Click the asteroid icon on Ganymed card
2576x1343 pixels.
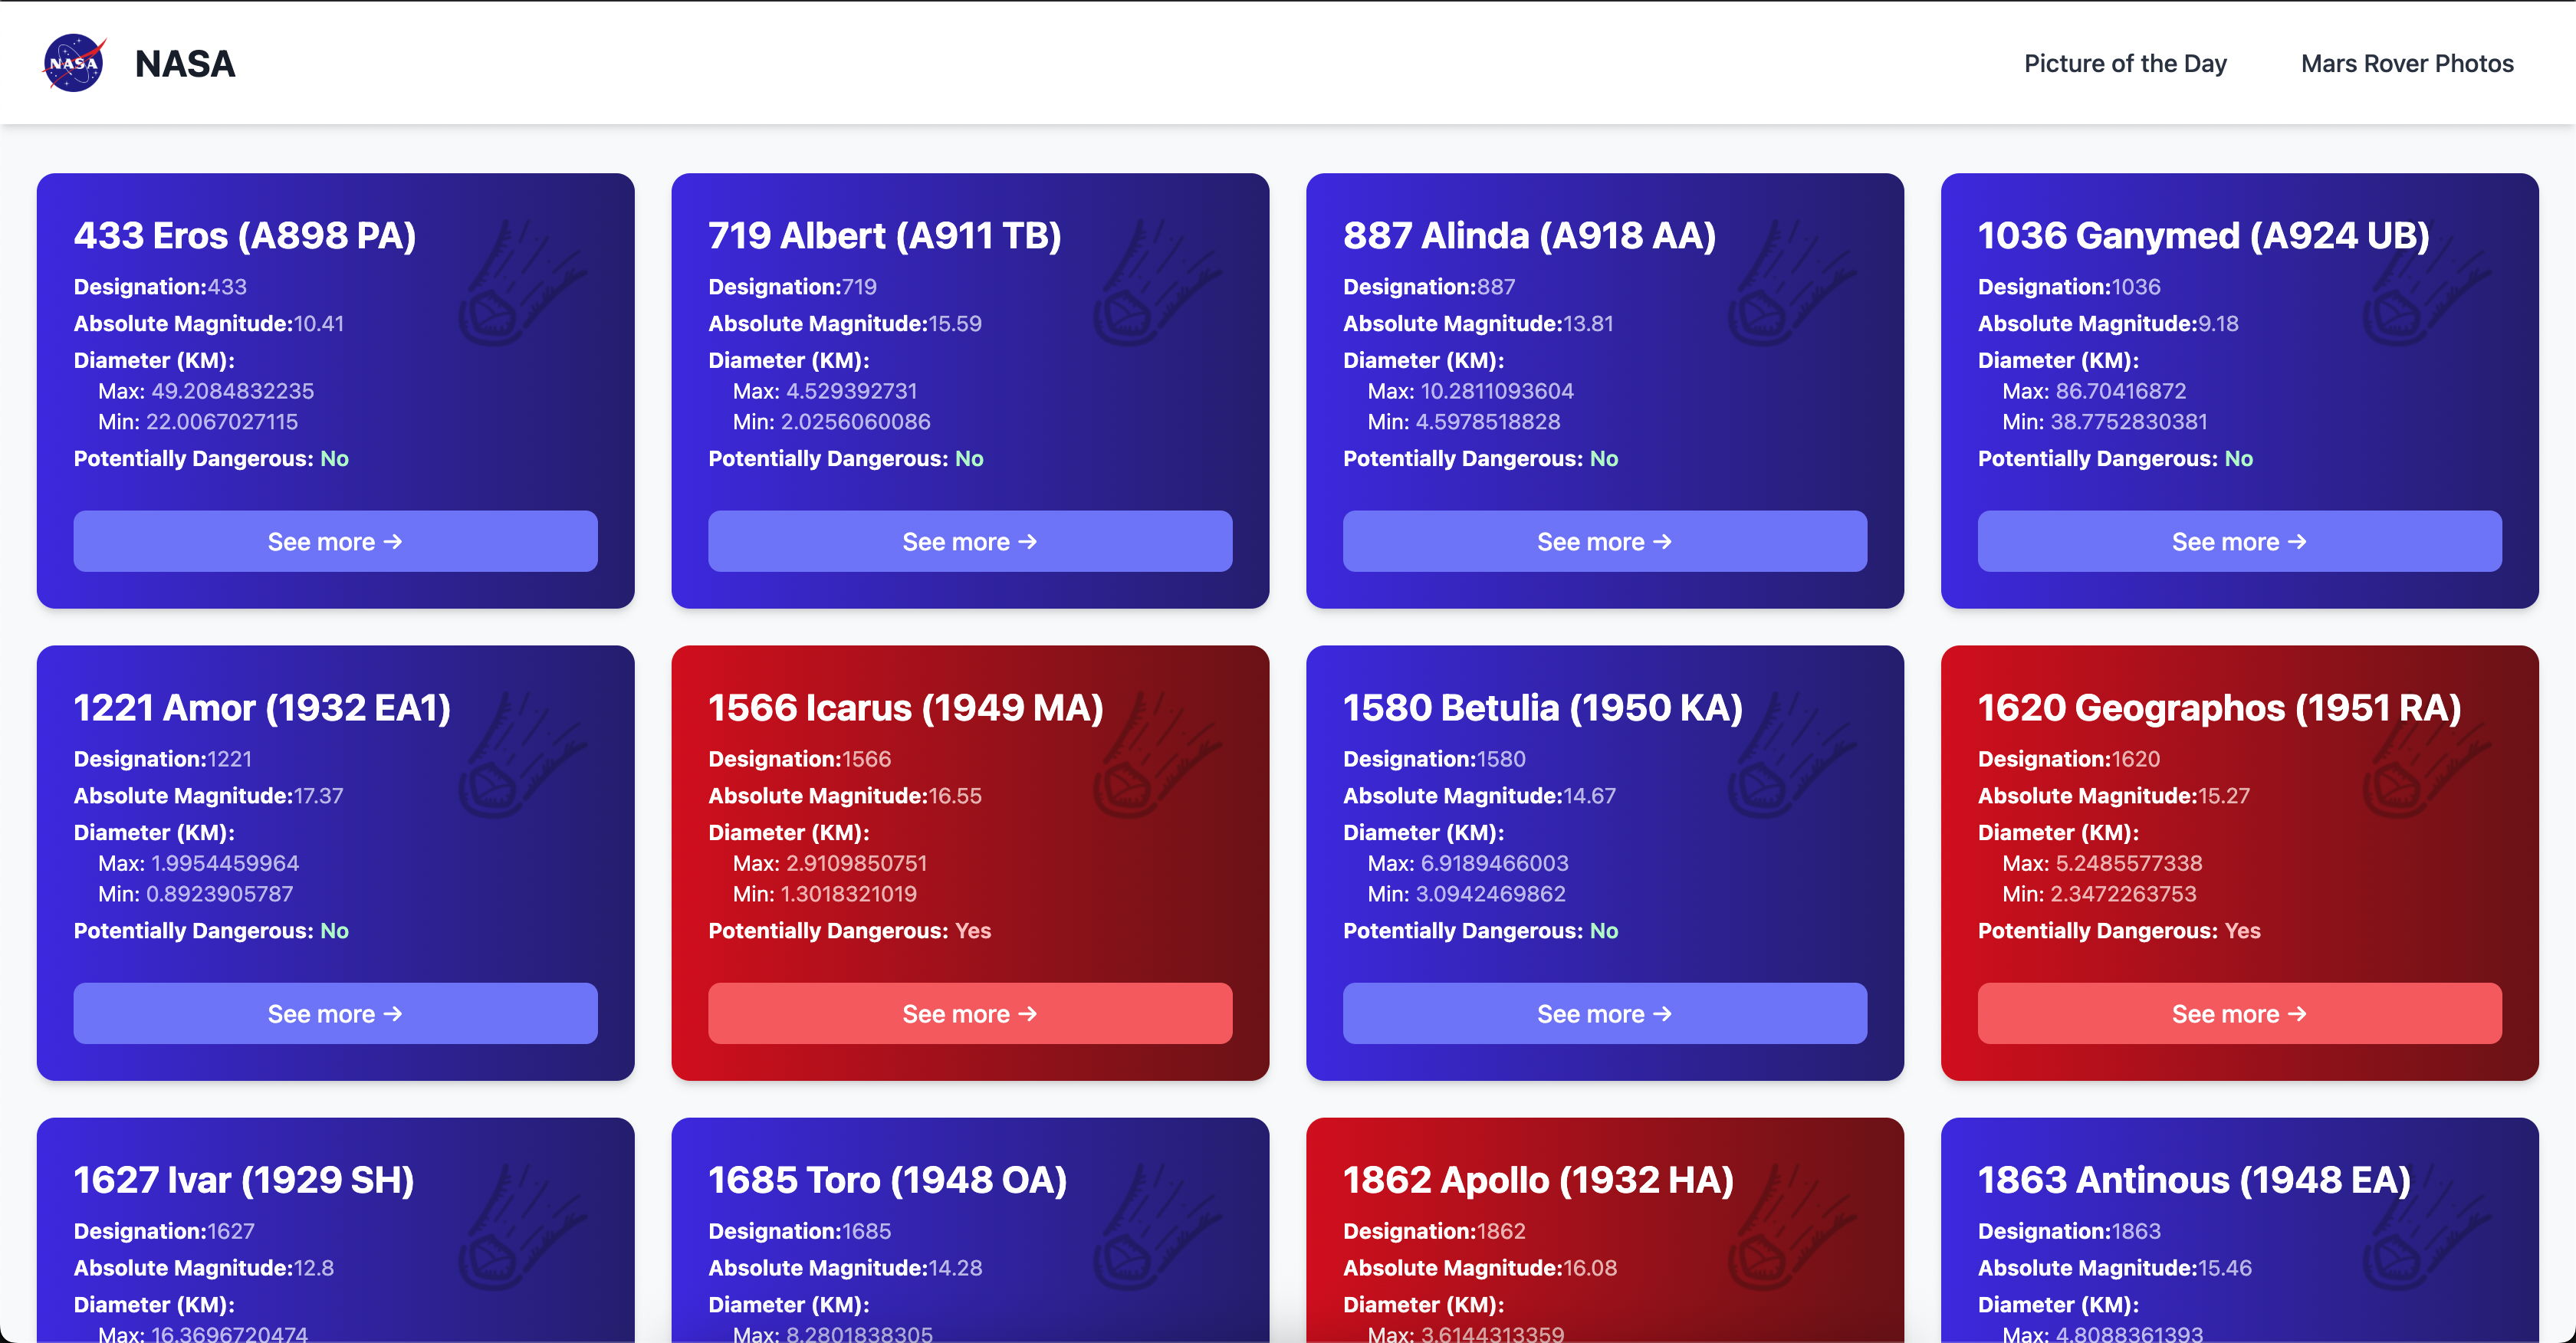click(x=2428, y=283)
